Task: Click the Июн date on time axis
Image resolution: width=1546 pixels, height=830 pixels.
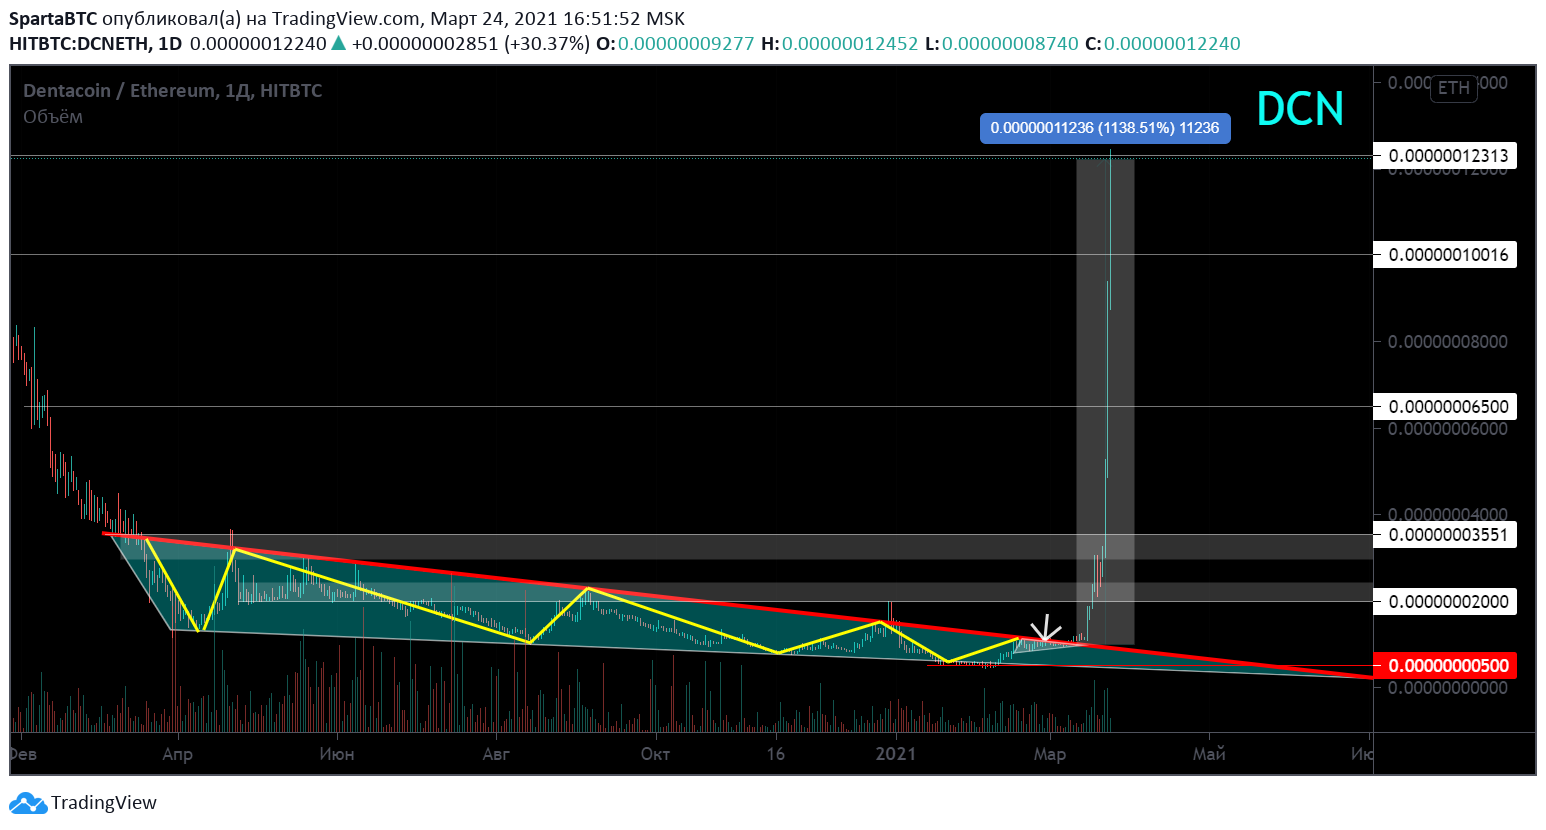Action: point(337,754)
